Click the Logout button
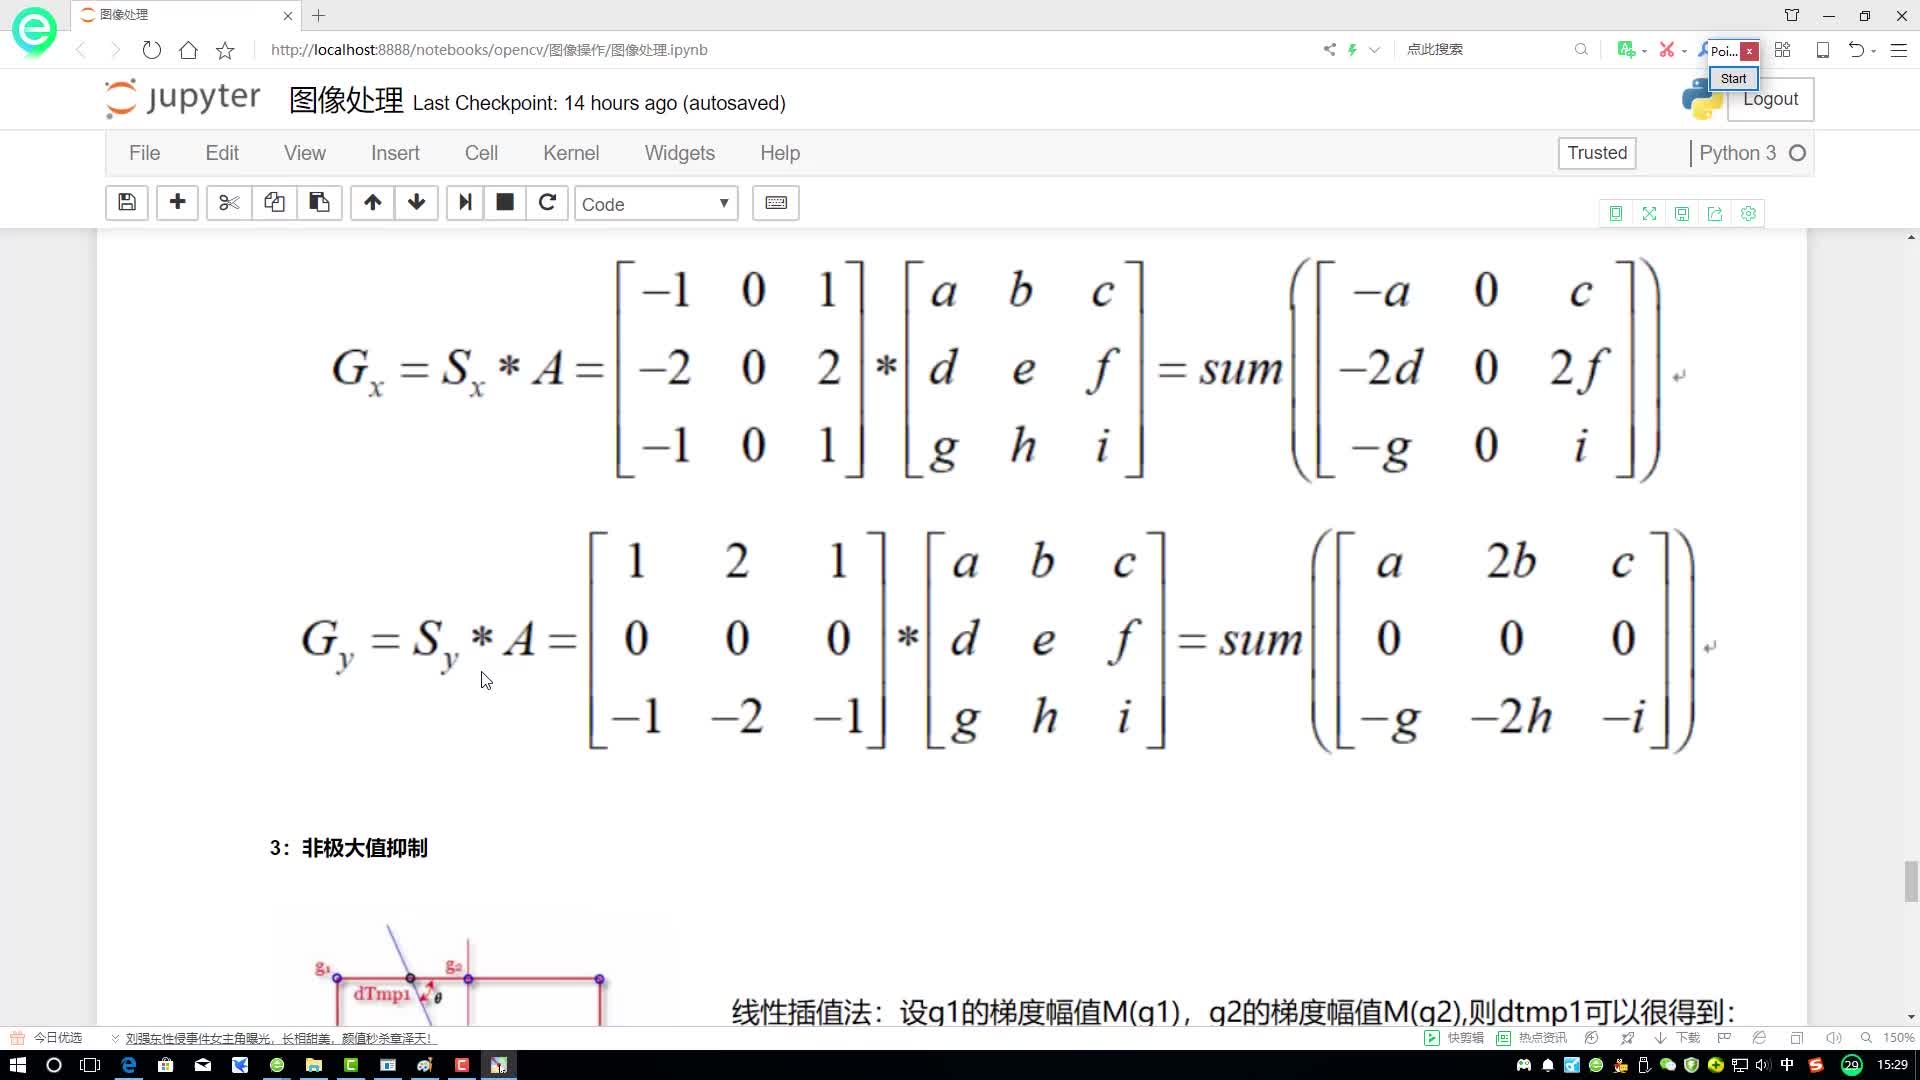The height and width of the screenshot is (1080, 1920). [x=1770, y=99]
